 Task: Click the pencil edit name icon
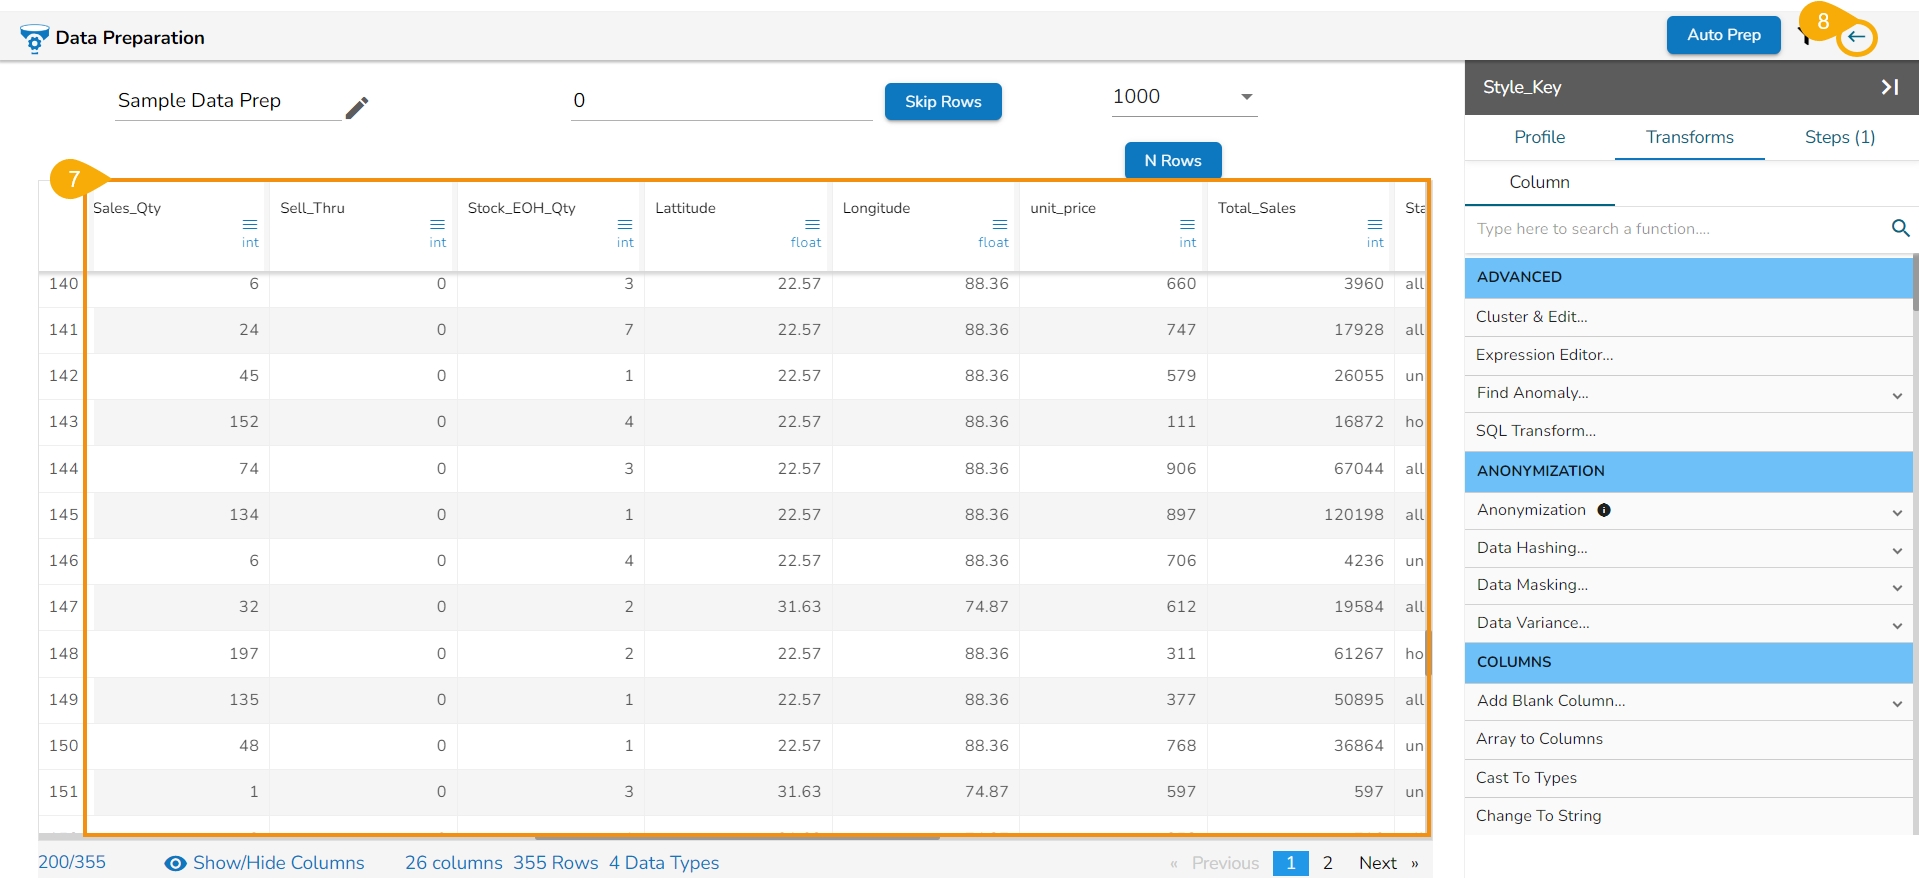pyautogui.click(x=357, y=108)
